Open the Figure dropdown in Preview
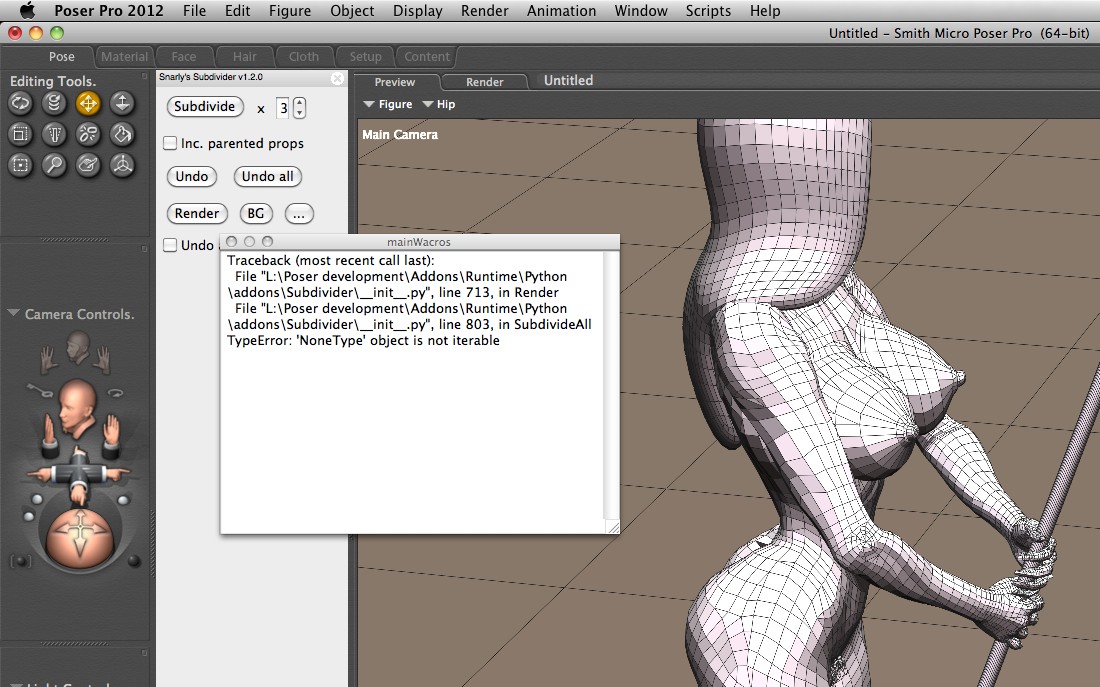Image resolution: width=1100 pixels, height=687 pixels. [387, 104]
